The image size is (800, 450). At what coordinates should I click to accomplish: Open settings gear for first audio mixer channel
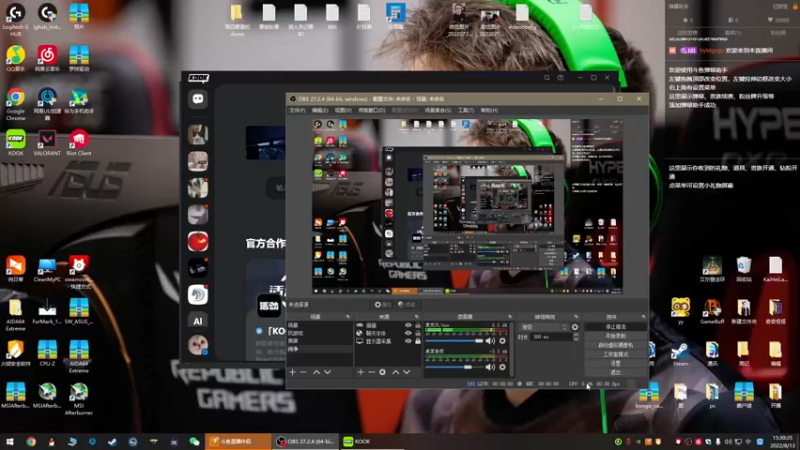503,341
